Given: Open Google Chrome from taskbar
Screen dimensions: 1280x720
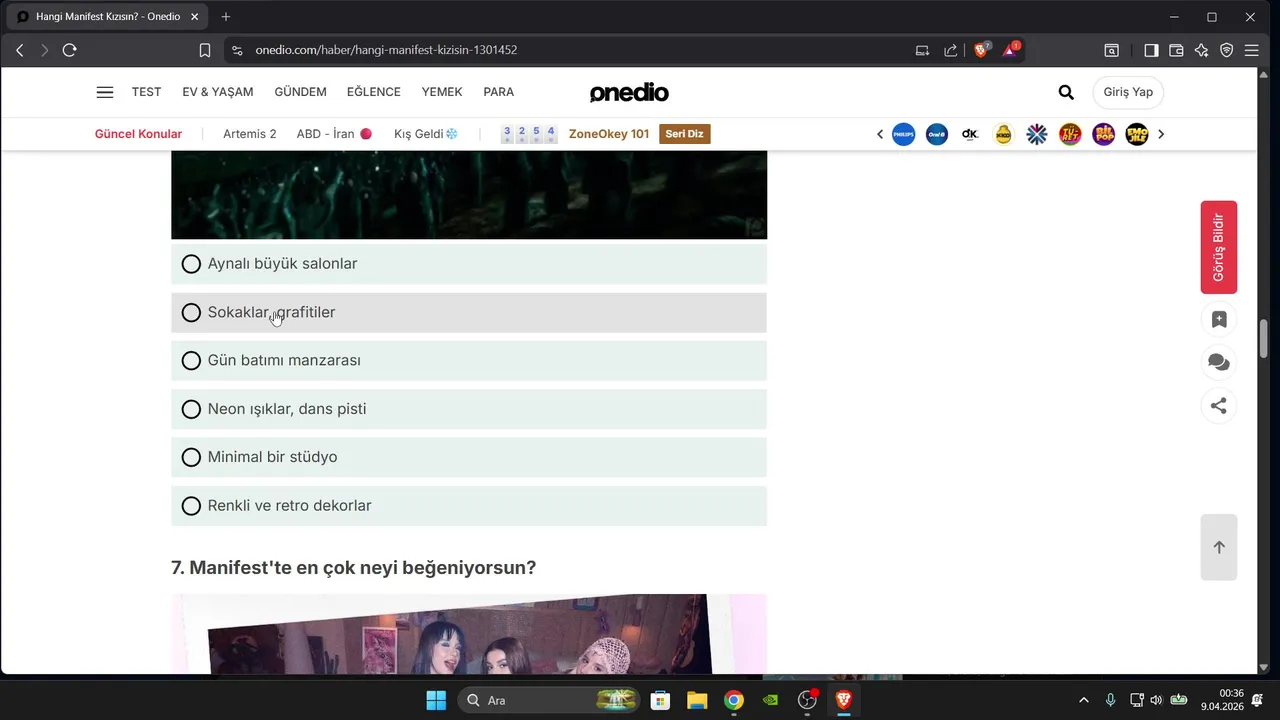Looking at the screenshot, I should click(x=734, y=700).
